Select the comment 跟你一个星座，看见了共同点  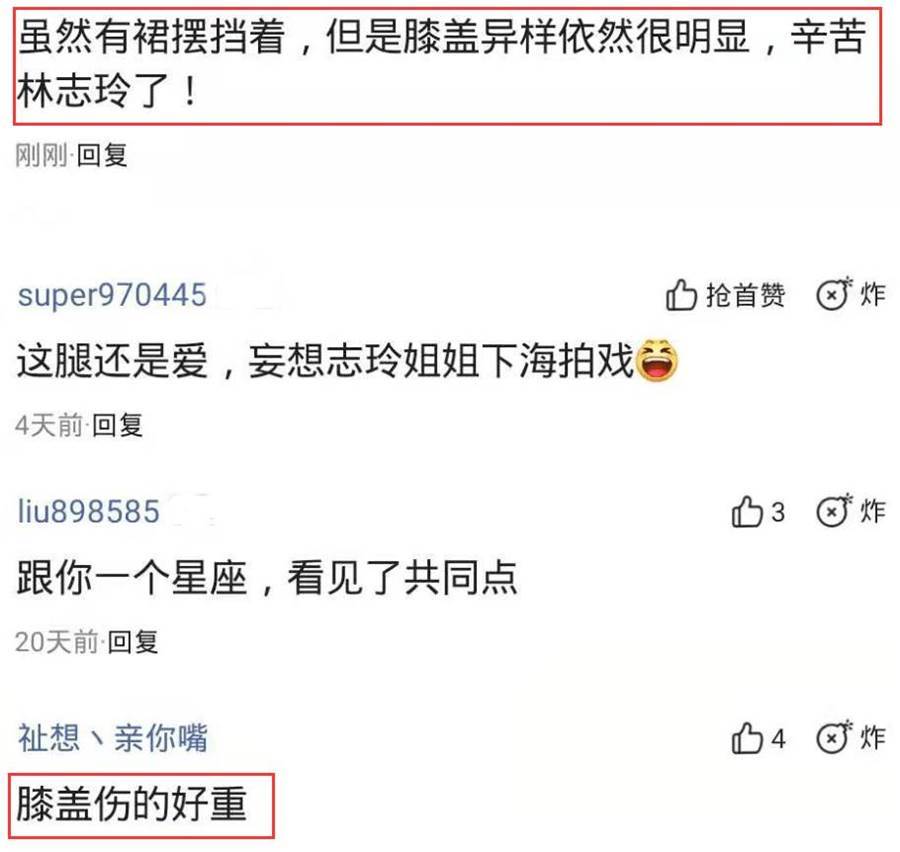267,578
